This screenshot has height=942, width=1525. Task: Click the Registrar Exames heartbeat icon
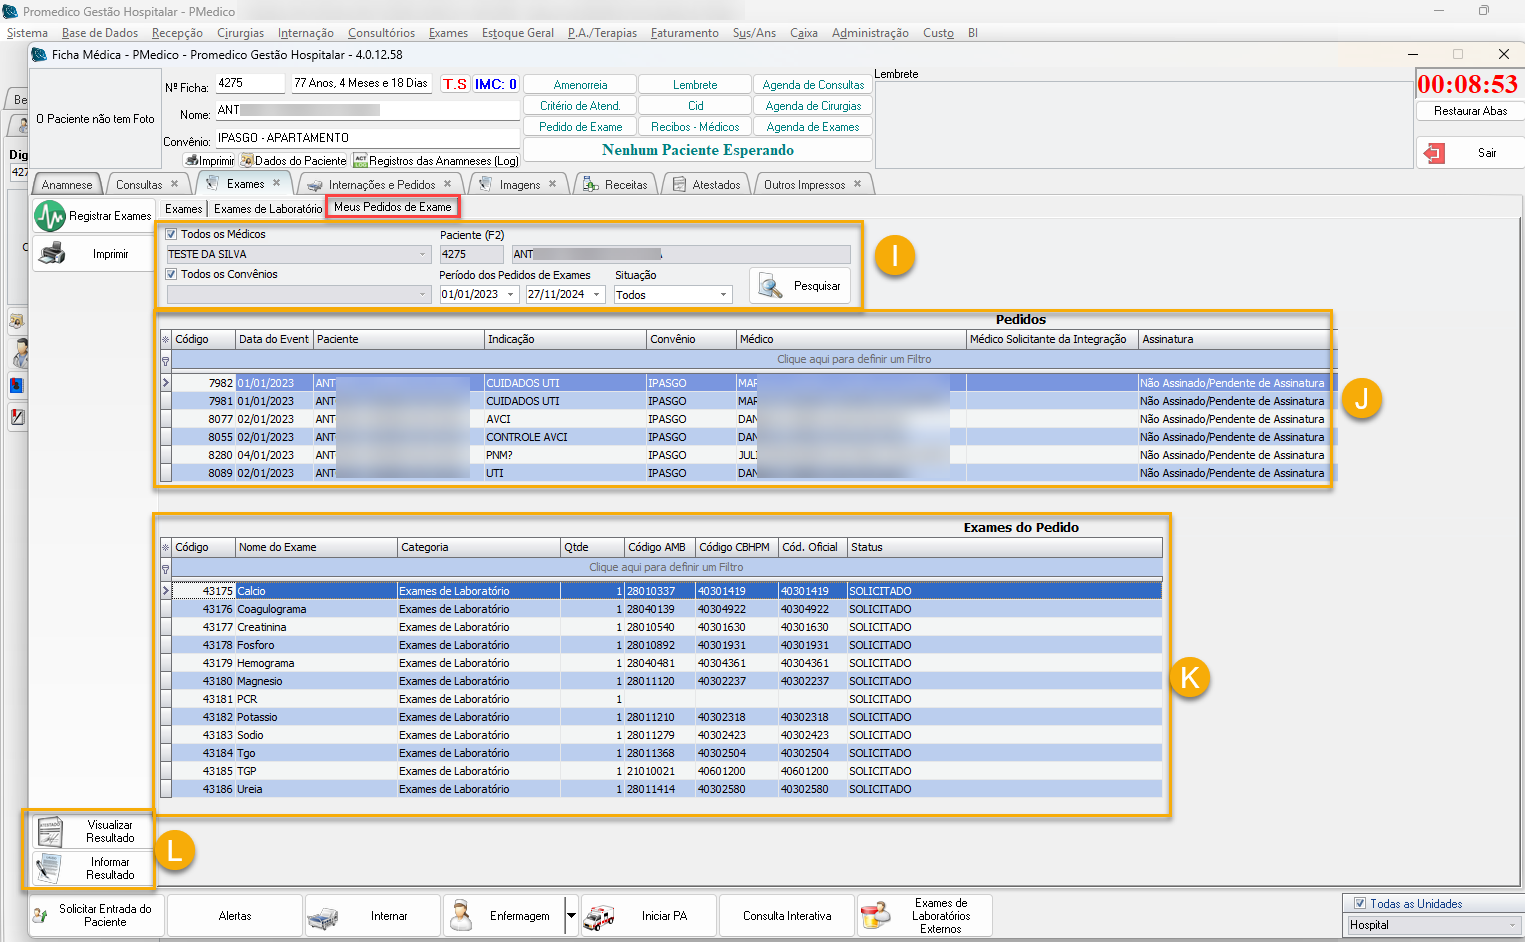pyautogui.click(x=49, y=216)
